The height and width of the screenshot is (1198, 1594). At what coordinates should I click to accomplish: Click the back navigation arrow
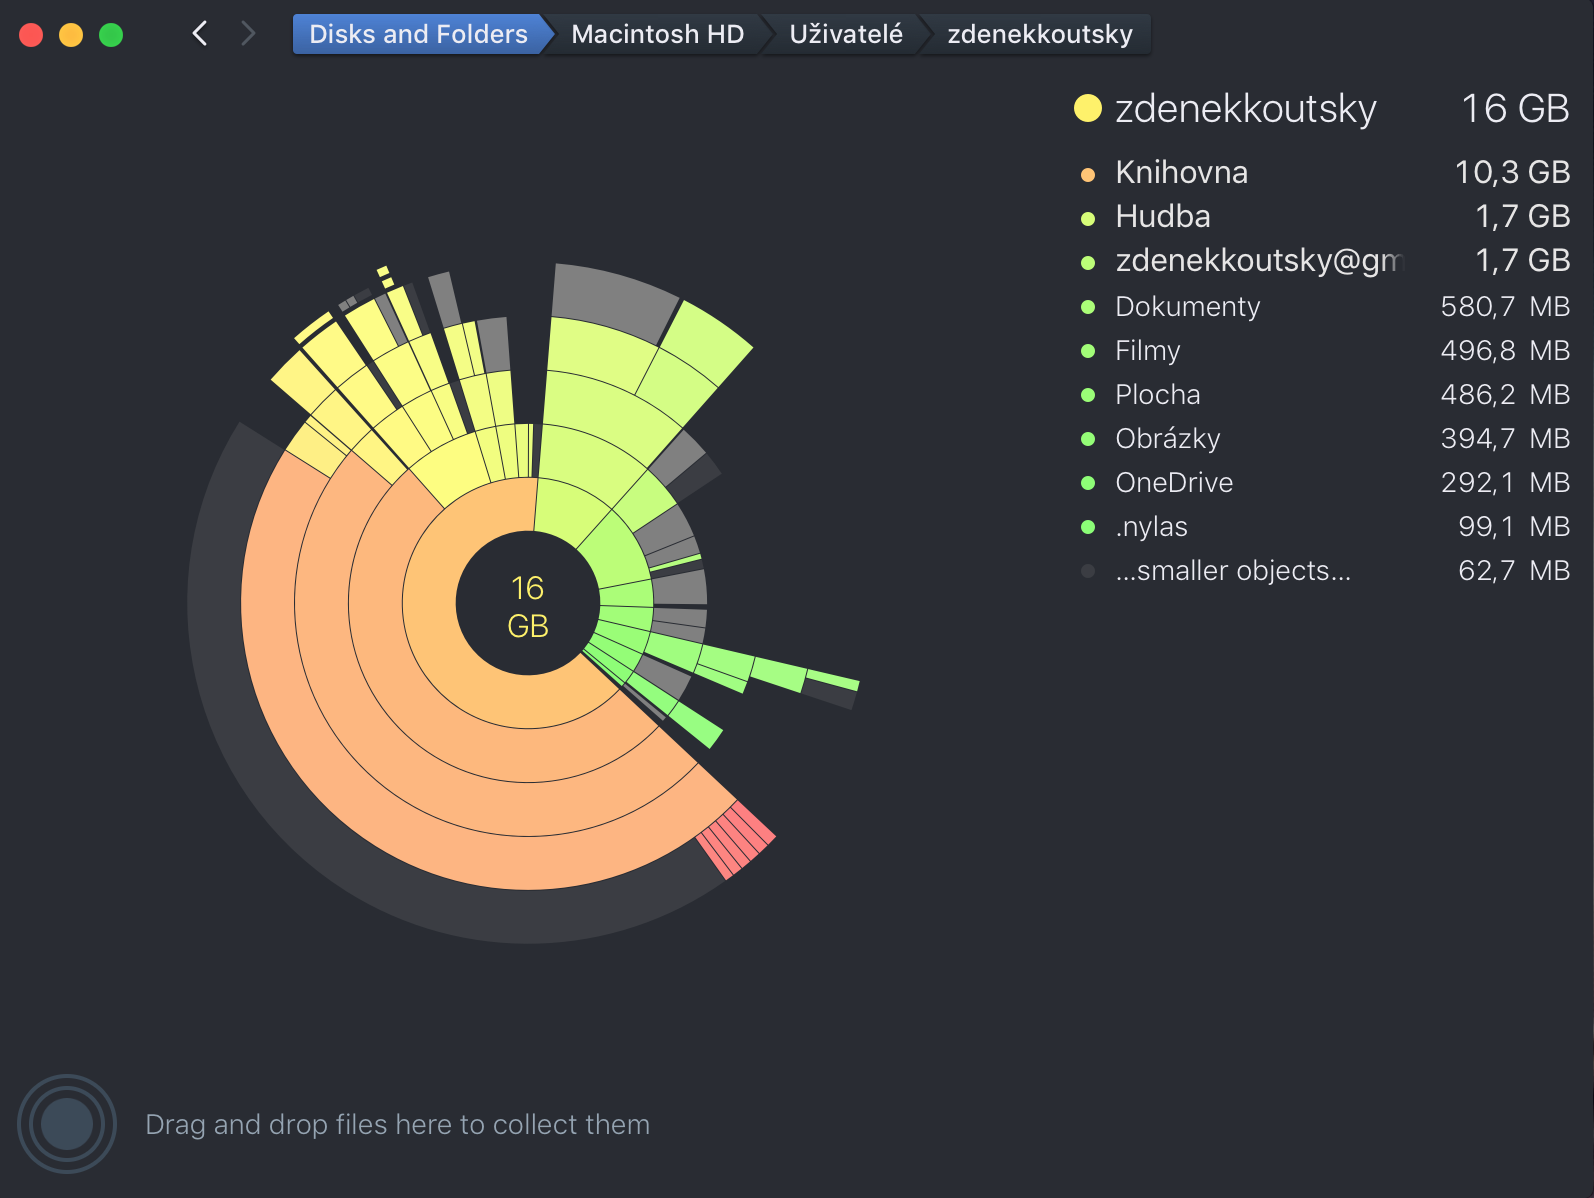pos(200,34)
